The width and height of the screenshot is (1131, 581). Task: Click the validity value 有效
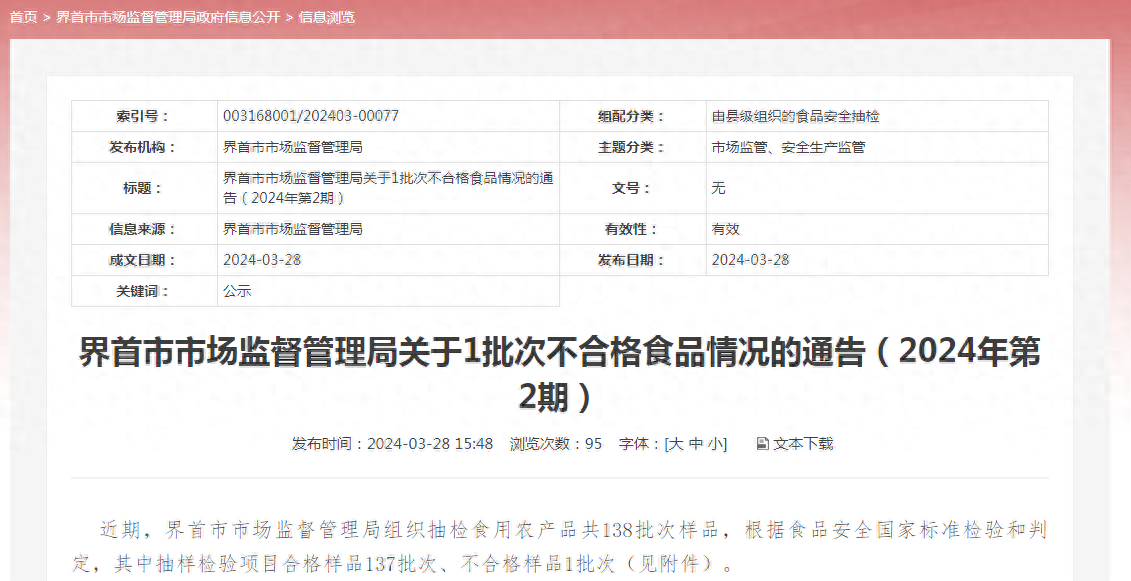[726, 229]
